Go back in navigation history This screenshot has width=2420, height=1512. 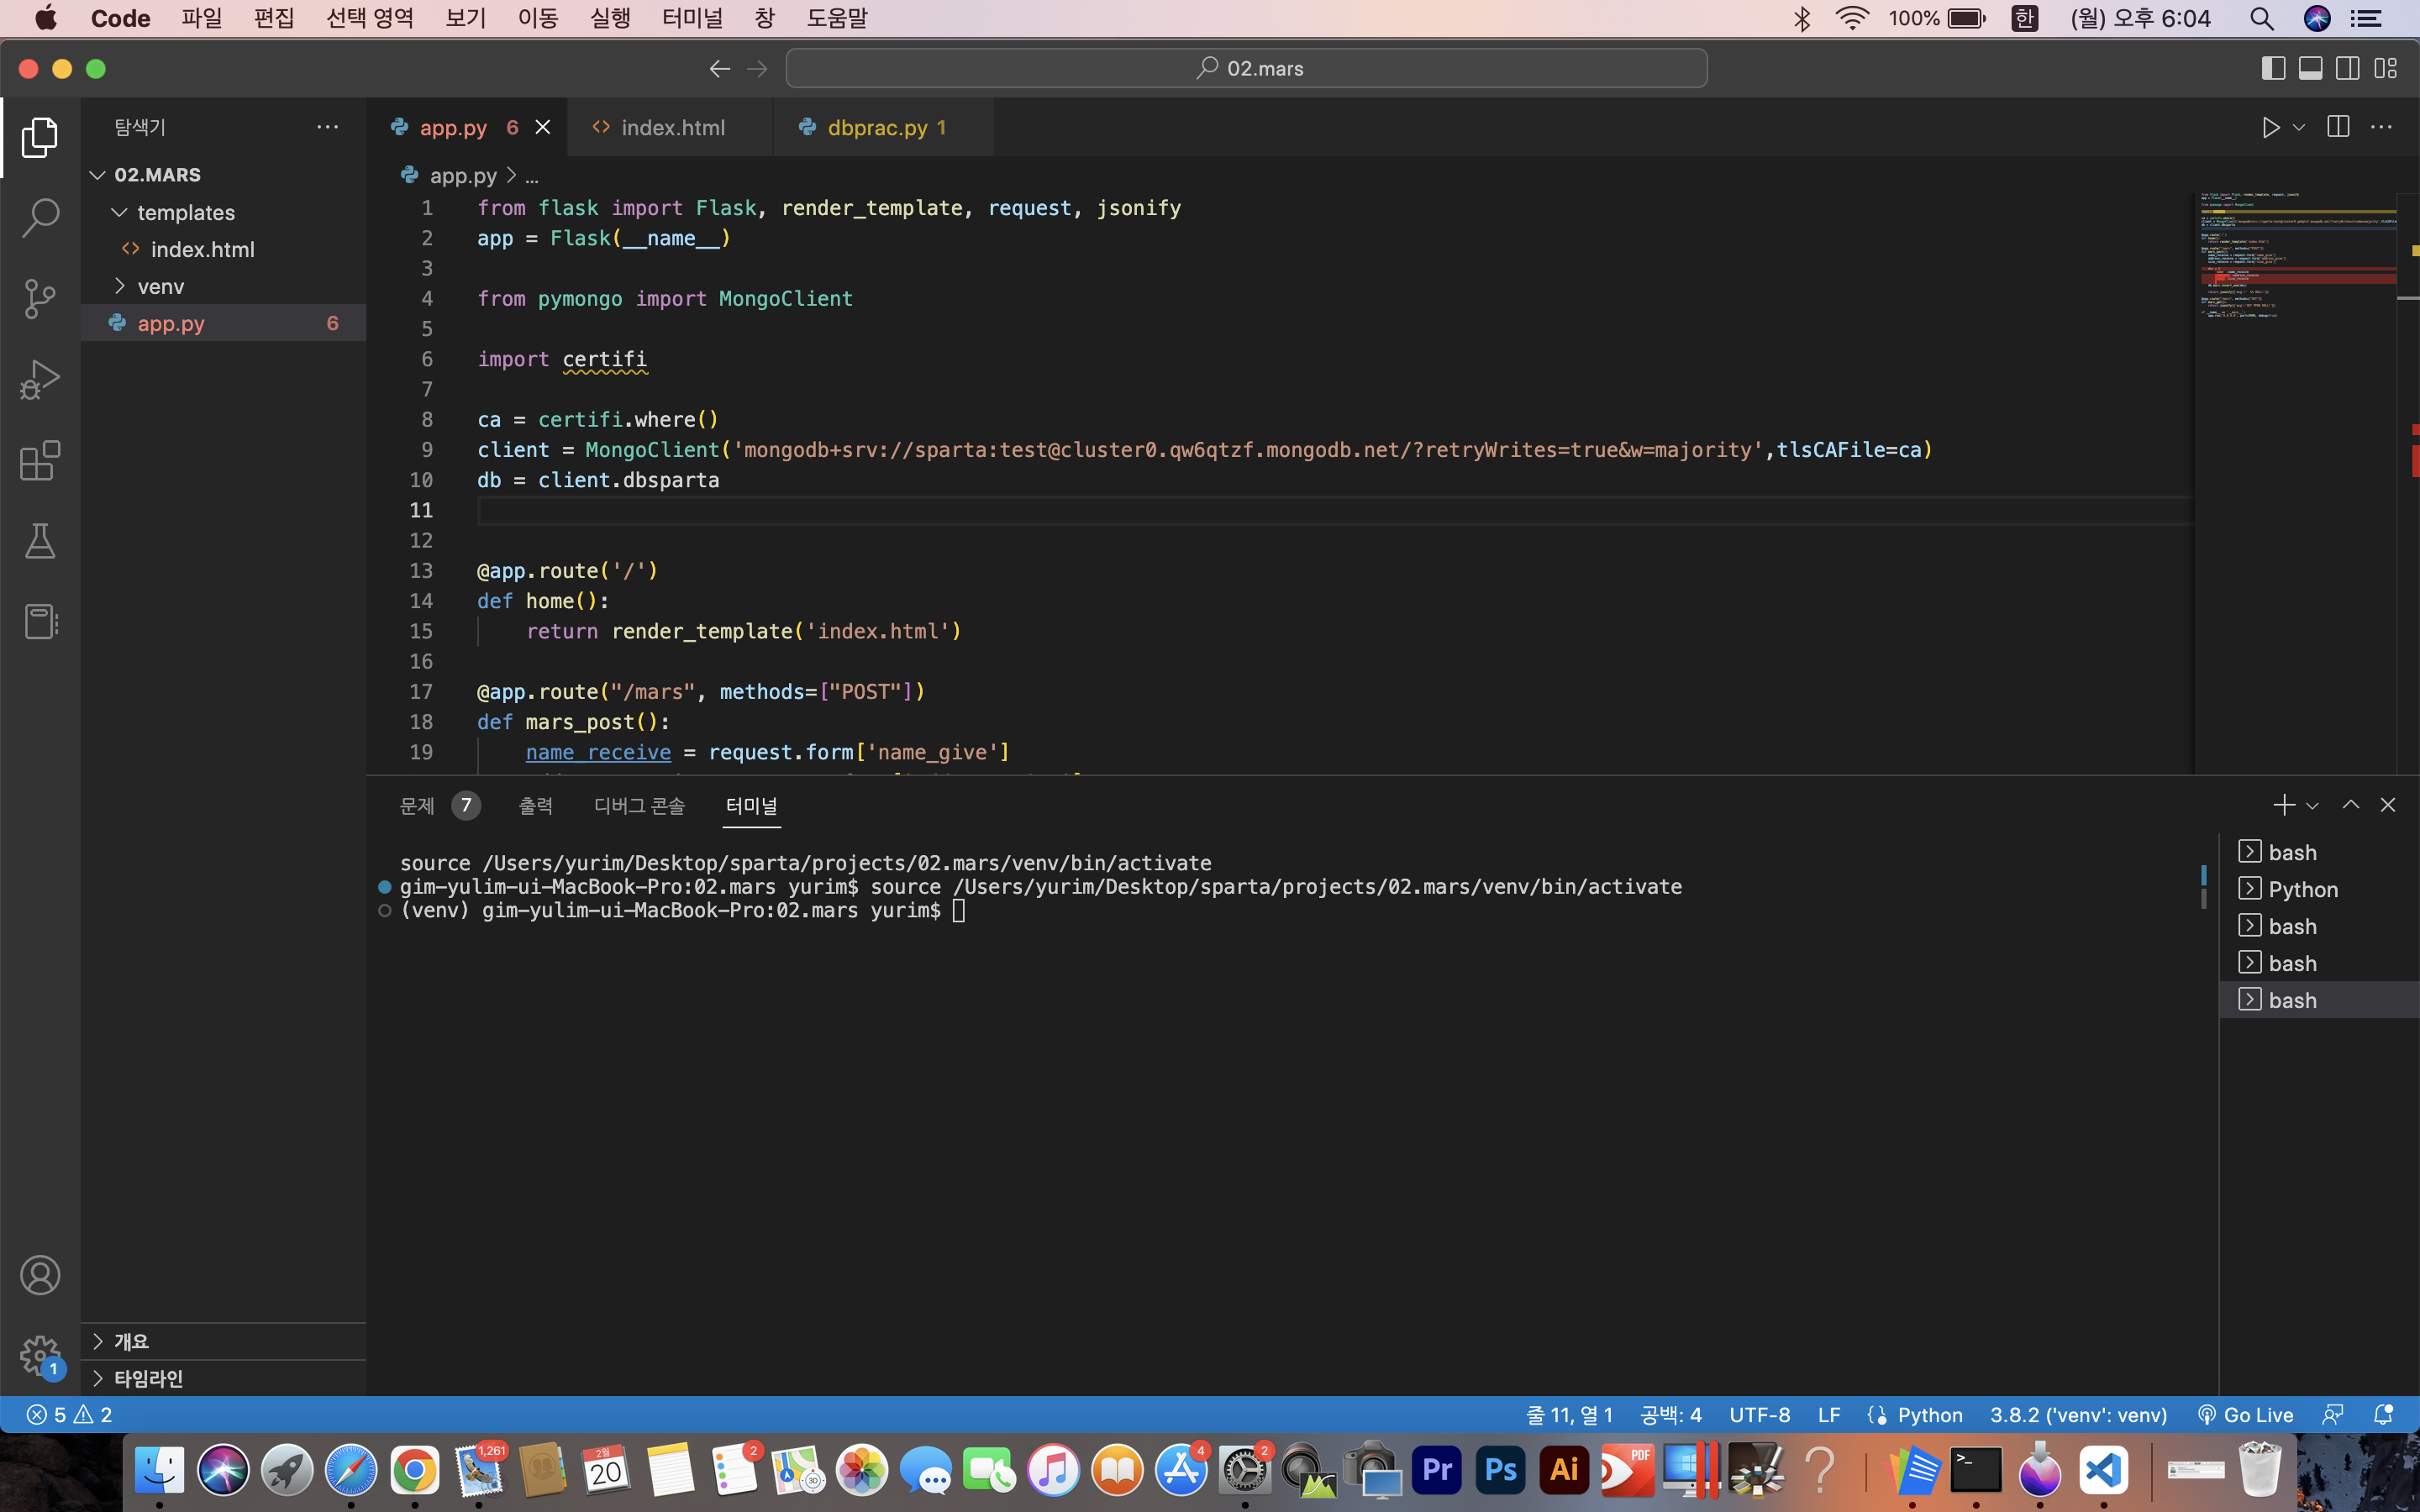719,68
